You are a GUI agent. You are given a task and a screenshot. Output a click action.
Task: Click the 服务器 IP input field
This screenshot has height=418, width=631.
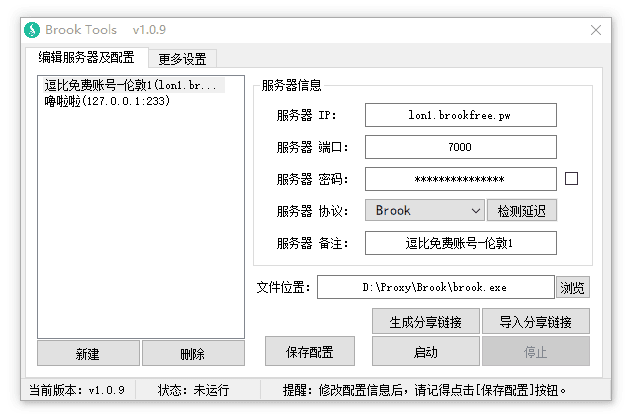coord(460,115)
